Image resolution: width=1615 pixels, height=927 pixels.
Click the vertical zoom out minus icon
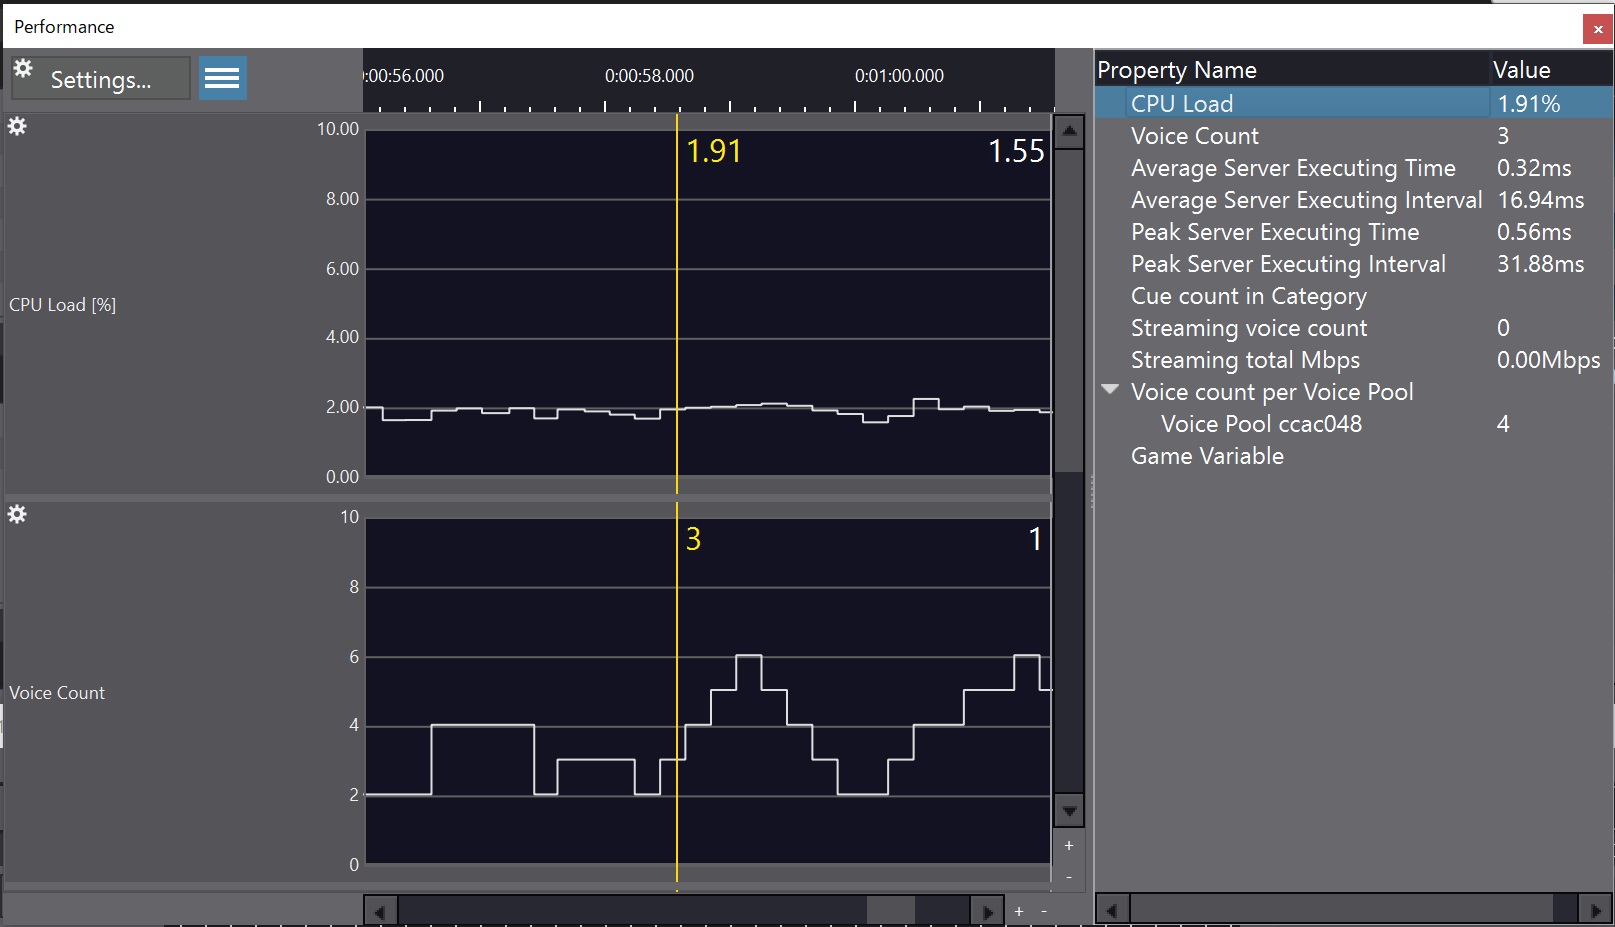click(1069, 876)
